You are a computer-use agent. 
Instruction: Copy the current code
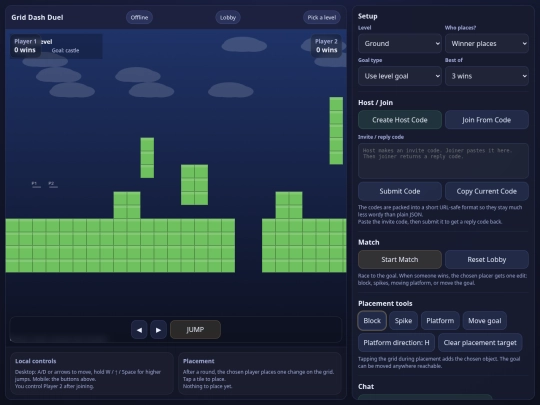487,191
